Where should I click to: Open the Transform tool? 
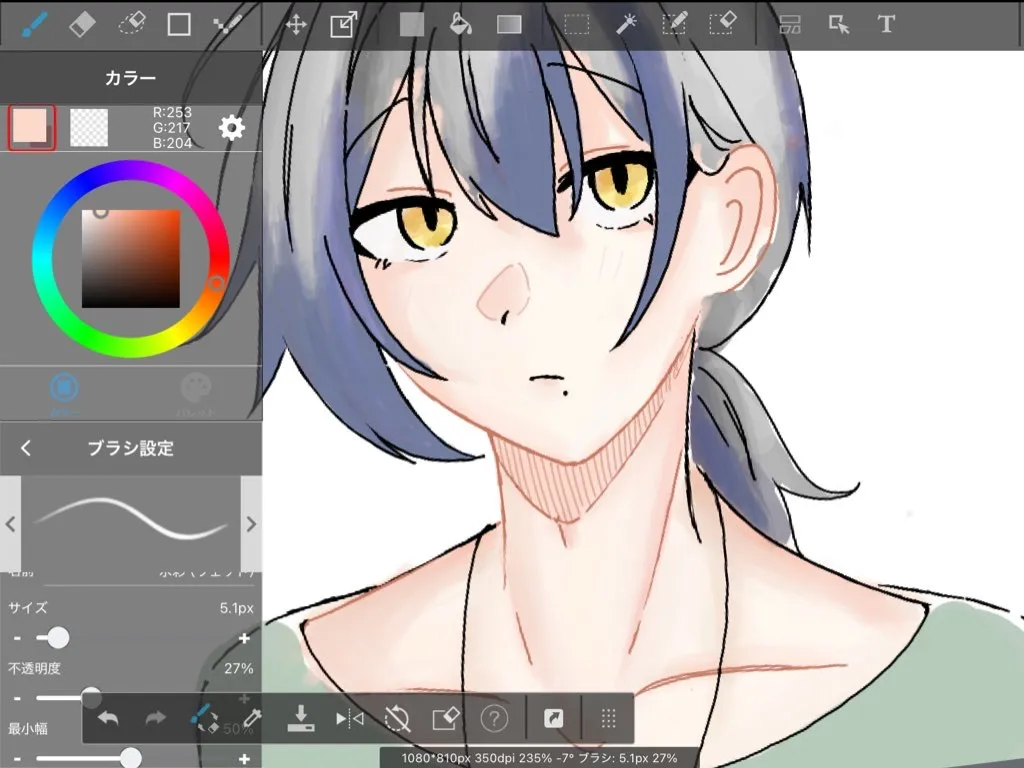pos(344,24)
